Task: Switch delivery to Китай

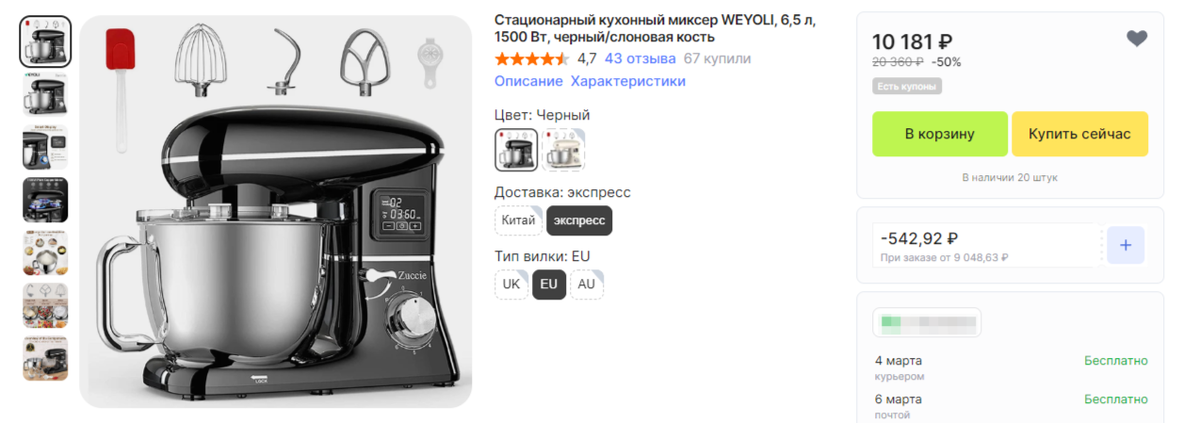Action: 518,220
